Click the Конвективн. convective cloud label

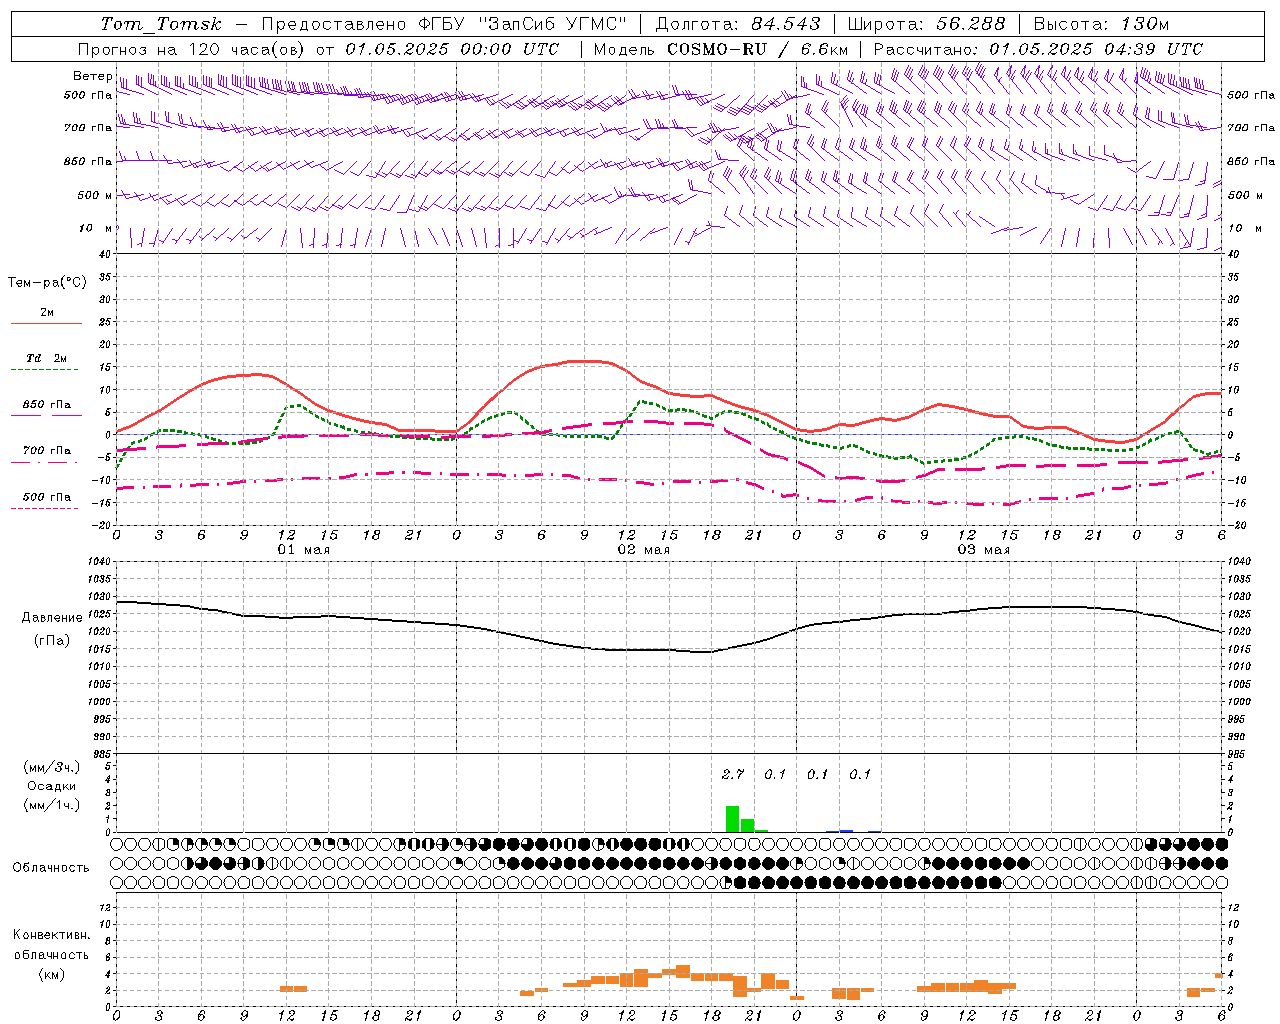click(52, 935)
